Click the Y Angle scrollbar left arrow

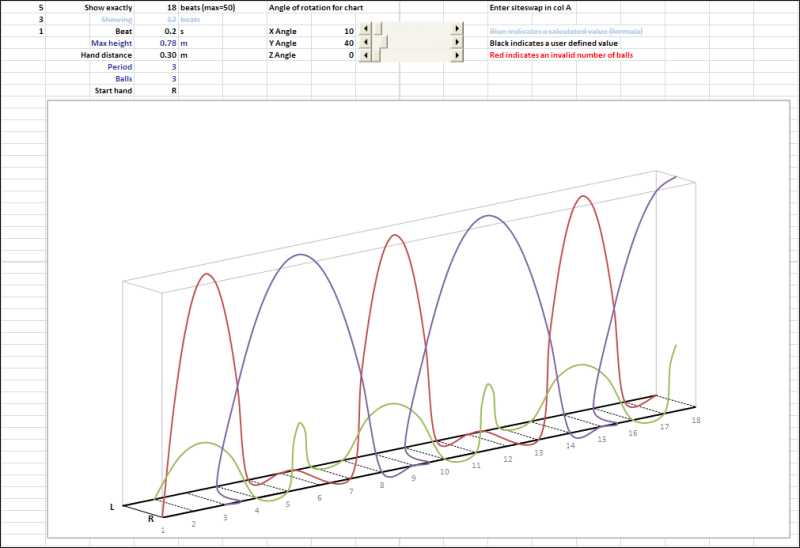(x=365, y=42)
